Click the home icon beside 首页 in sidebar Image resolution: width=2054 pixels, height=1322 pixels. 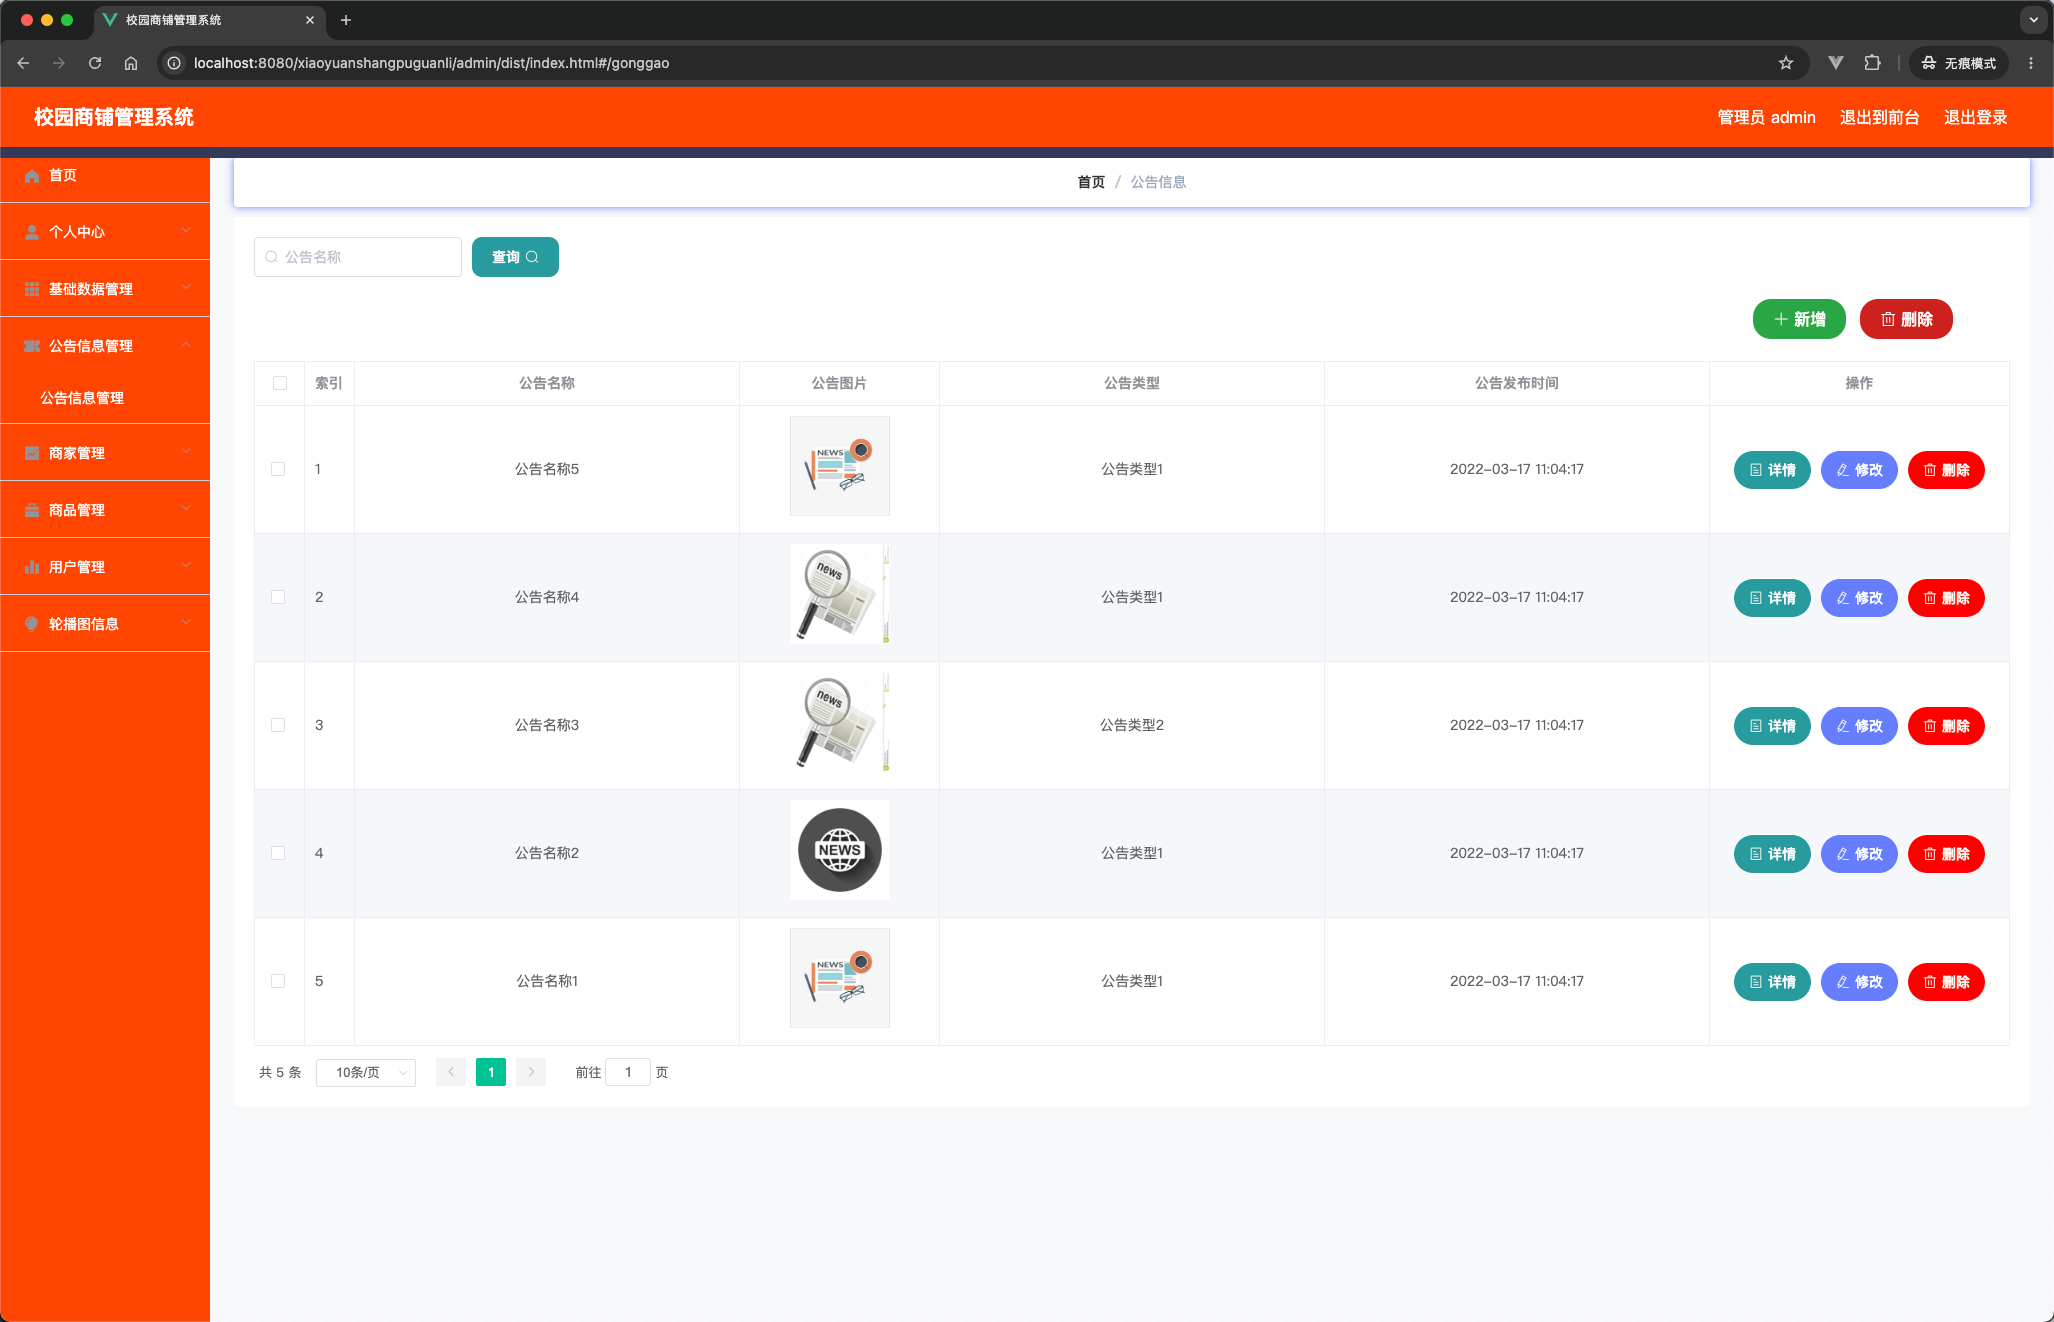tap(32, 176)
